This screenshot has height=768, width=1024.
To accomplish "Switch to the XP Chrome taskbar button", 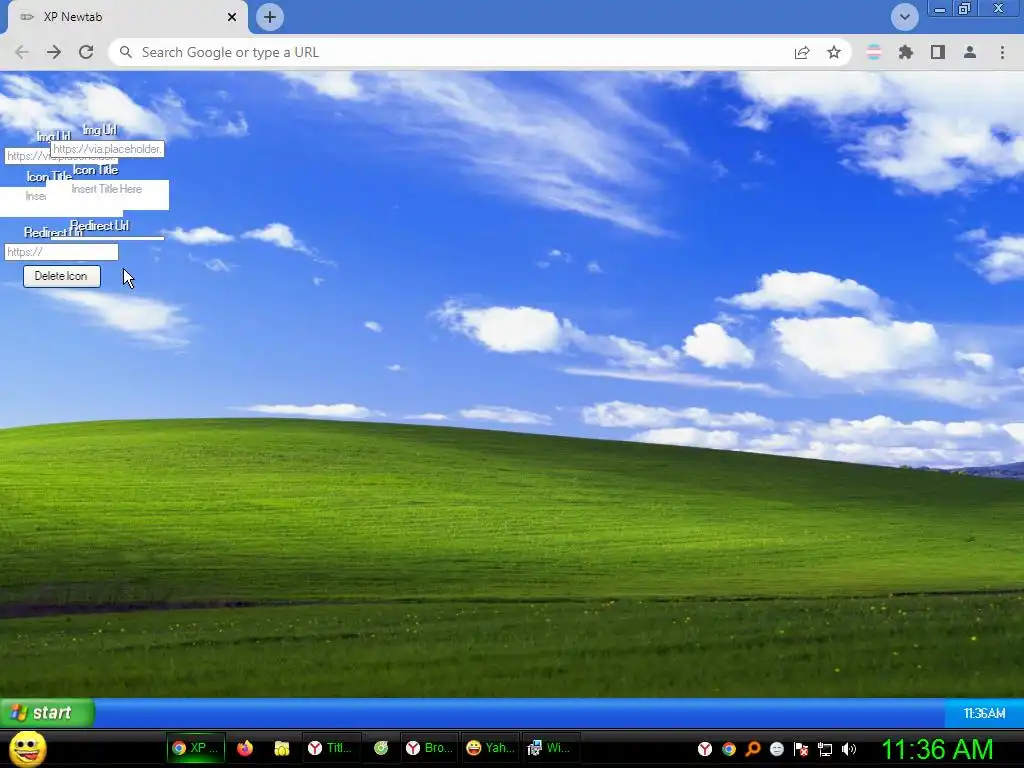I will tap(195, 748).
